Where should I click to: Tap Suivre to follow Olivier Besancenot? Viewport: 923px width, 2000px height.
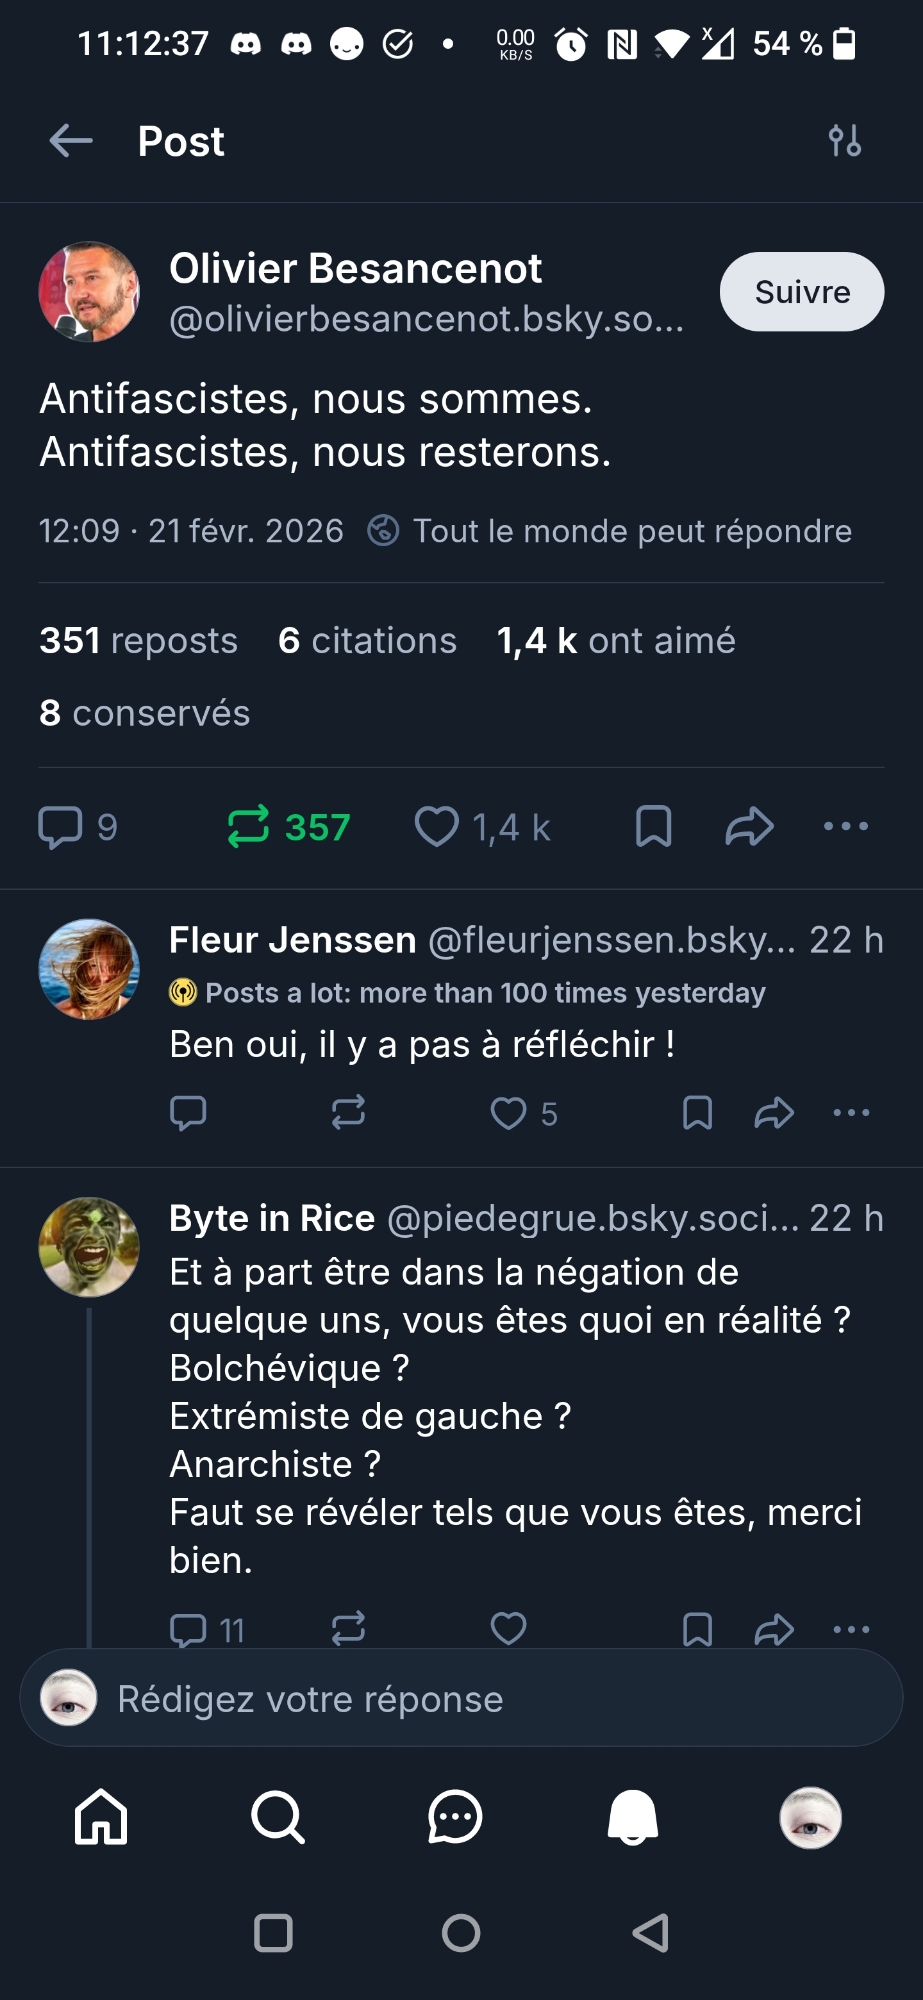[x=801, y=292]
